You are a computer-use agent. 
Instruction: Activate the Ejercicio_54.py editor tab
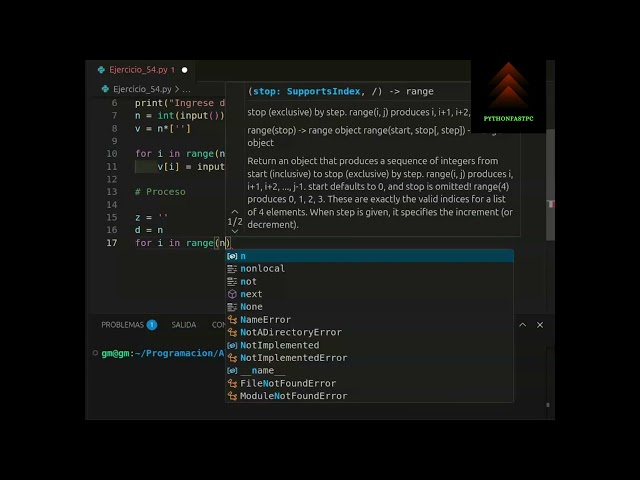click(142, 70)
